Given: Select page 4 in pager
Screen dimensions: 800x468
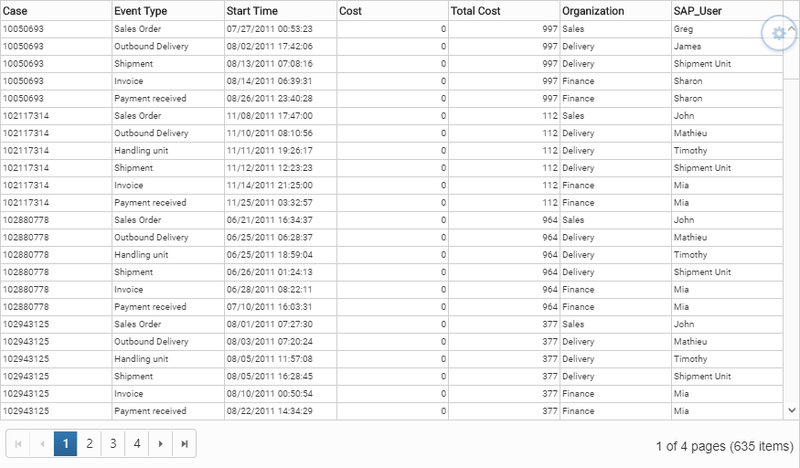Looking at the screenshot, I should (x=137, y=444).
